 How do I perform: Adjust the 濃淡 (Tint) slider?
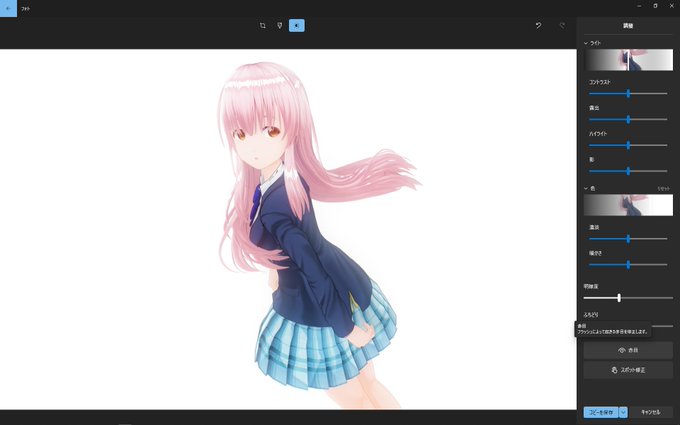pyautogui.click(x=628, y=239)
